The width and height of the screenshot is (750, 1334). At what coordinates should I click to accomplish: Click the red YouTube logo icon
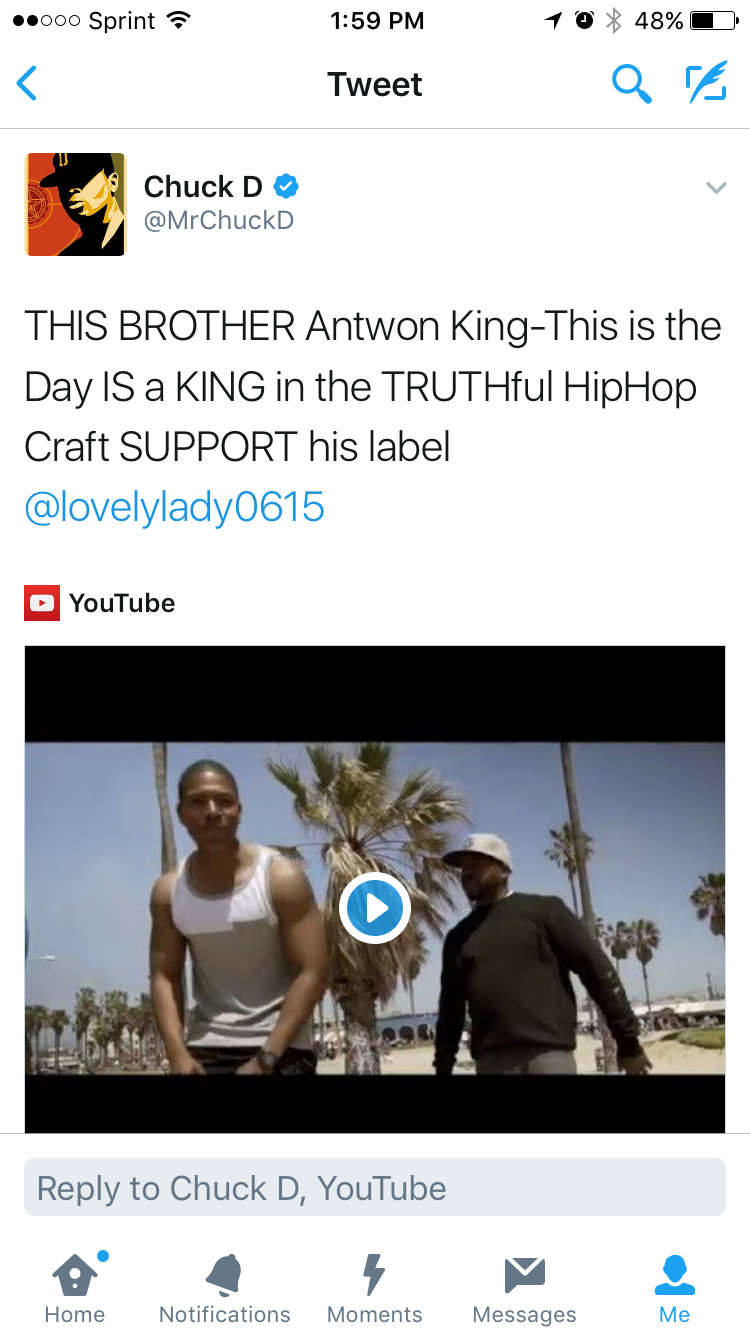[42, 603]
